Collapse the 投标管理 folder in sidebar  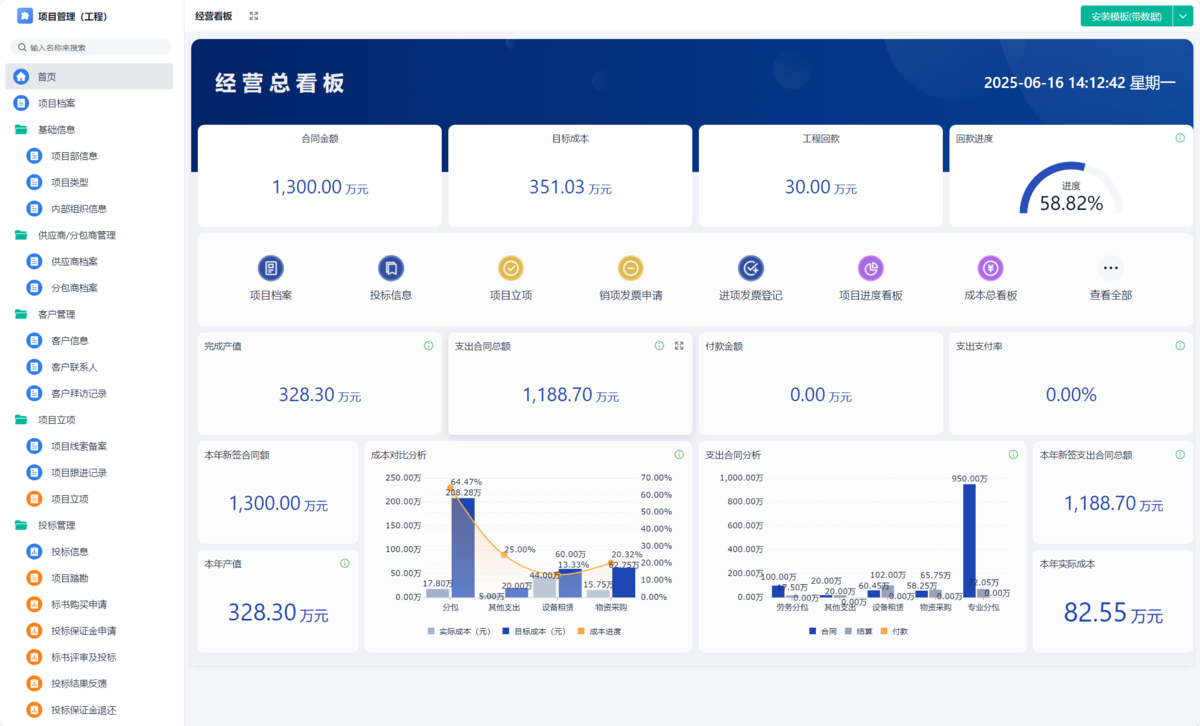(x=56, y=525)
